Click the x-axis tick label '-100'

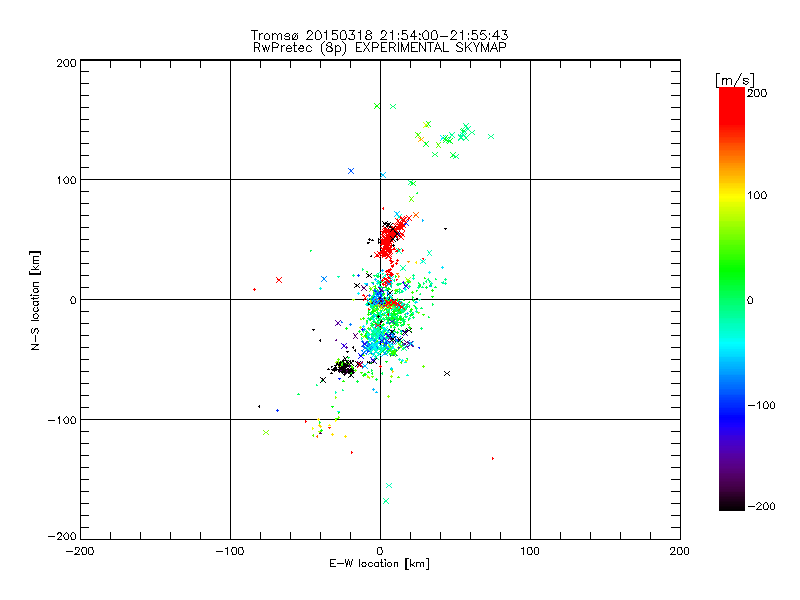coord(230,551)
